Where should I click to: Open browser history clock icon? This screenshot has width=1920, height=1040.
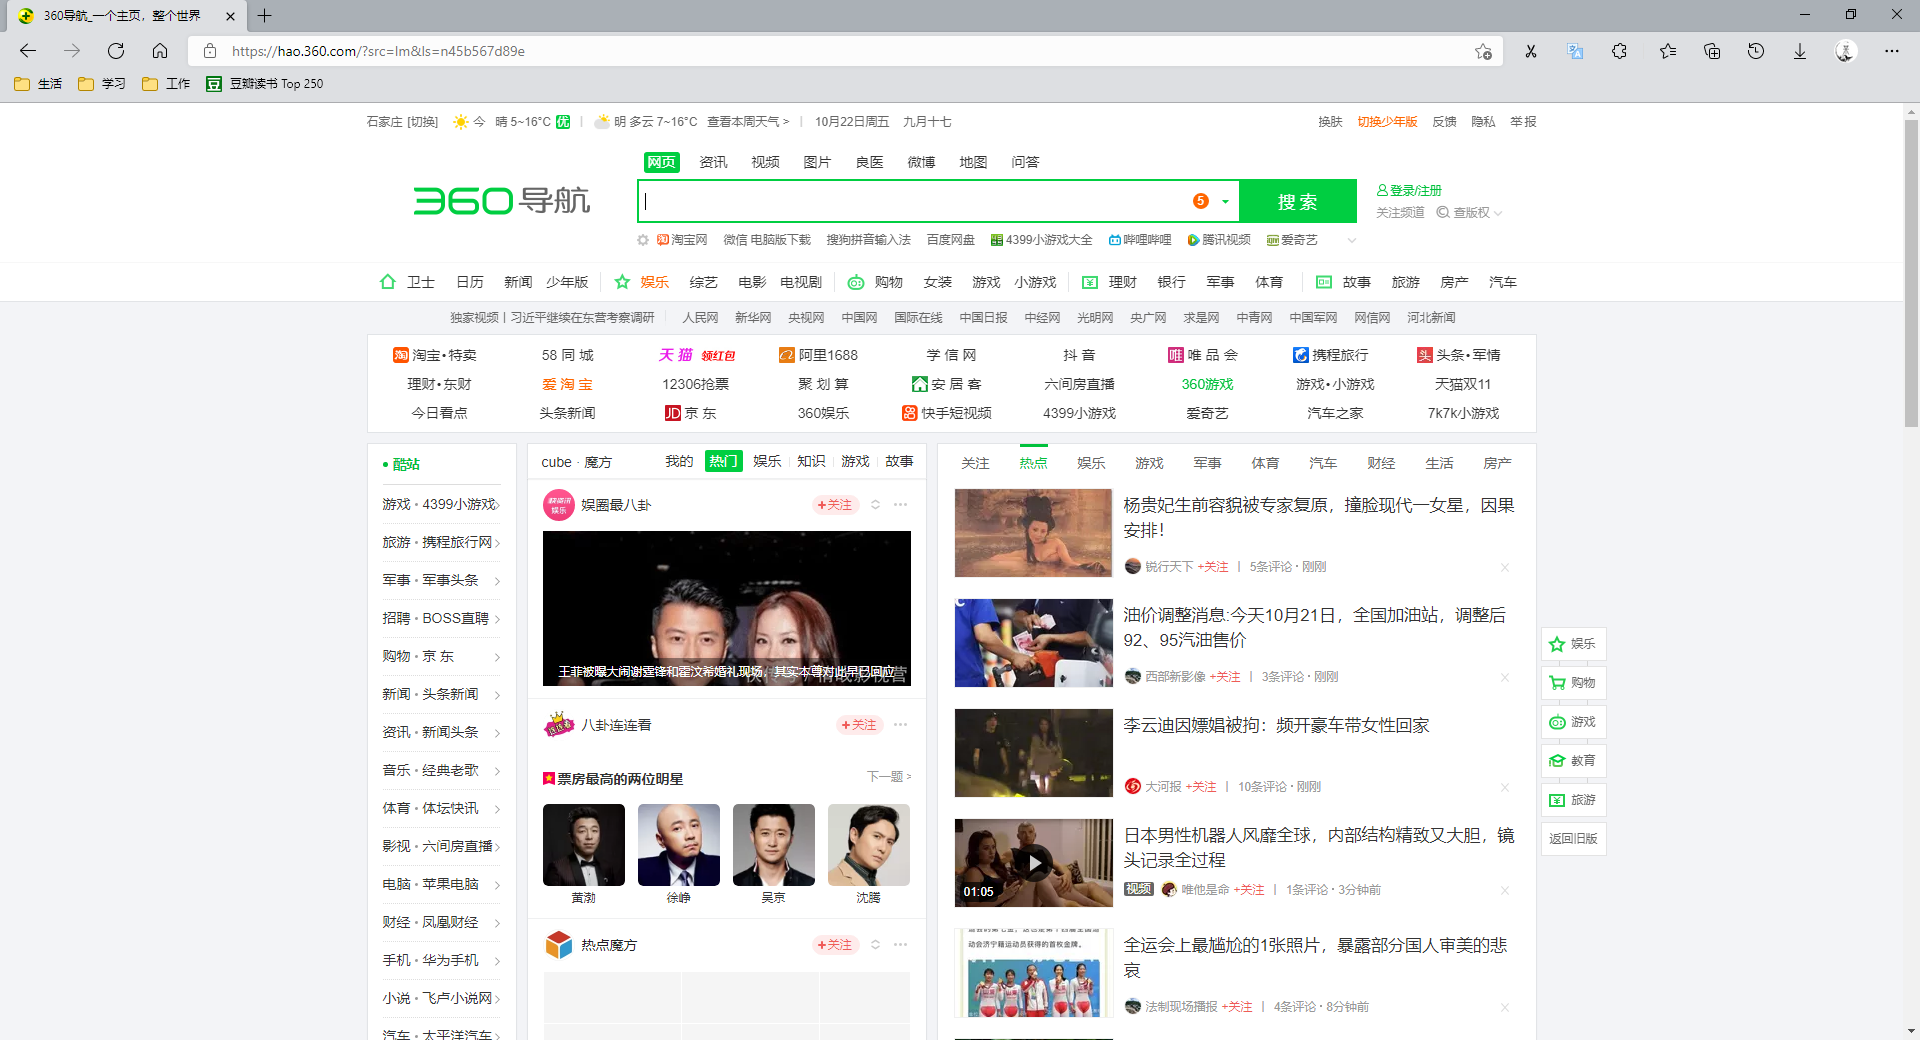[1756, 51]
